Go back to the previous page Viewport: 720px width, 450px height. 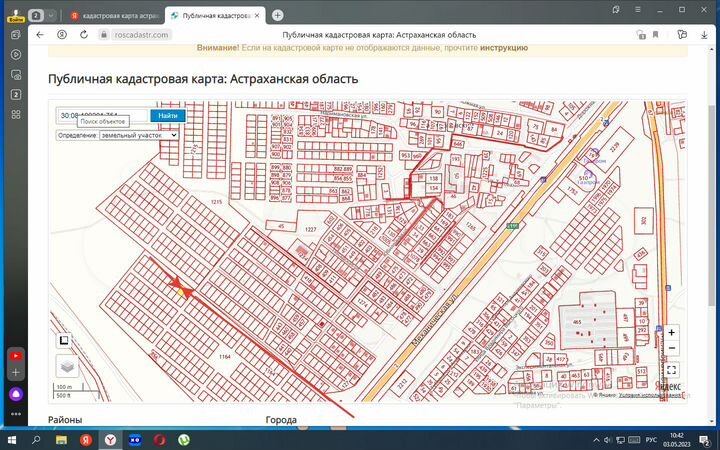(x=40, y=34)
